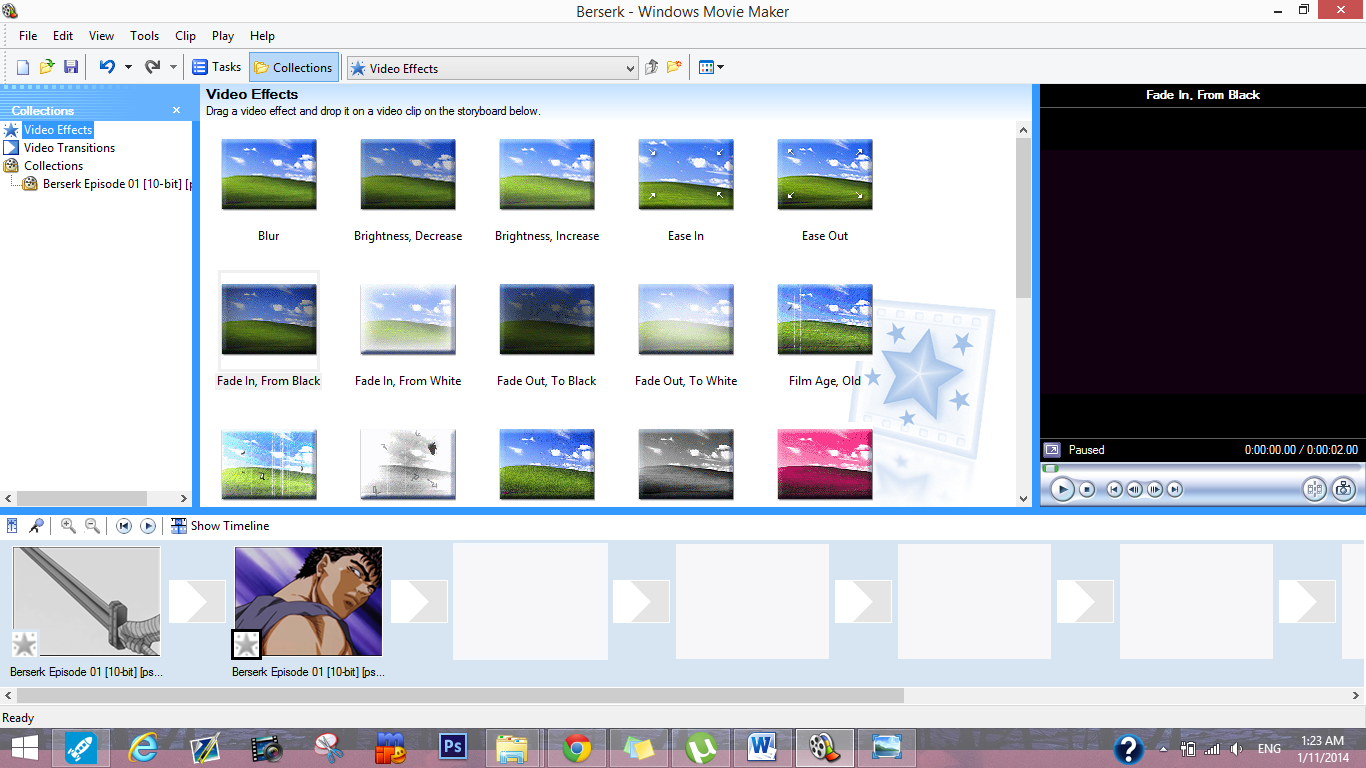Open the File menu
Image resolution: width=1366 pixels, height=768 pixels.
tap(28, 35)
